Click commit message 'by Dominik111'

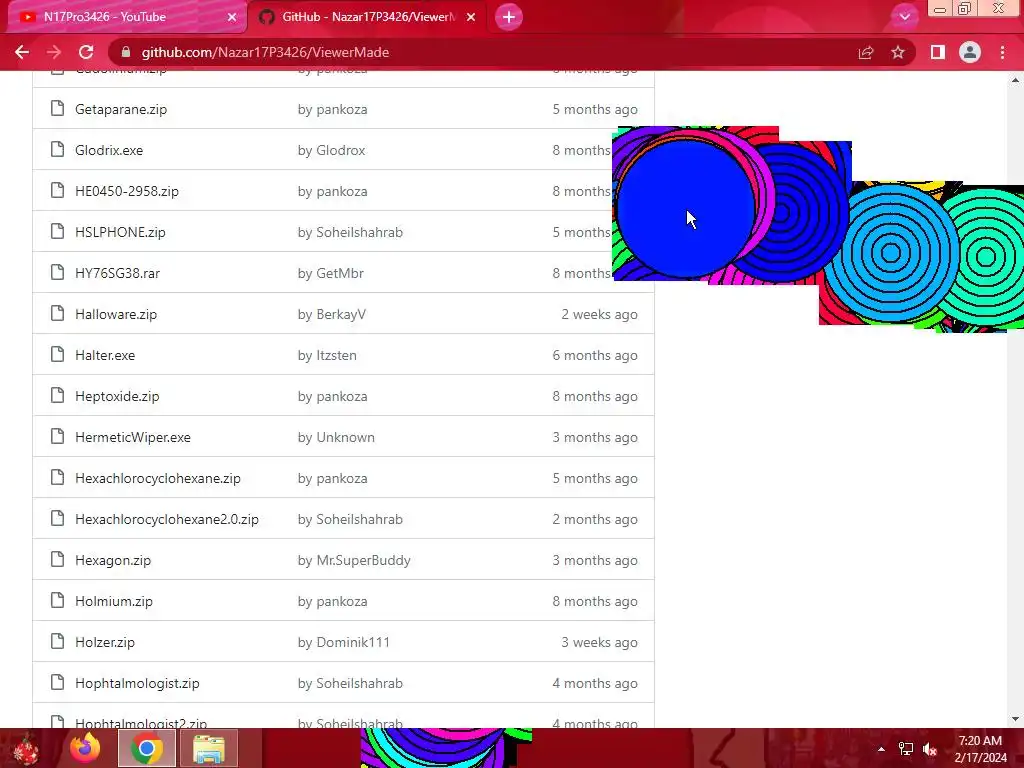tap(344, 643)
